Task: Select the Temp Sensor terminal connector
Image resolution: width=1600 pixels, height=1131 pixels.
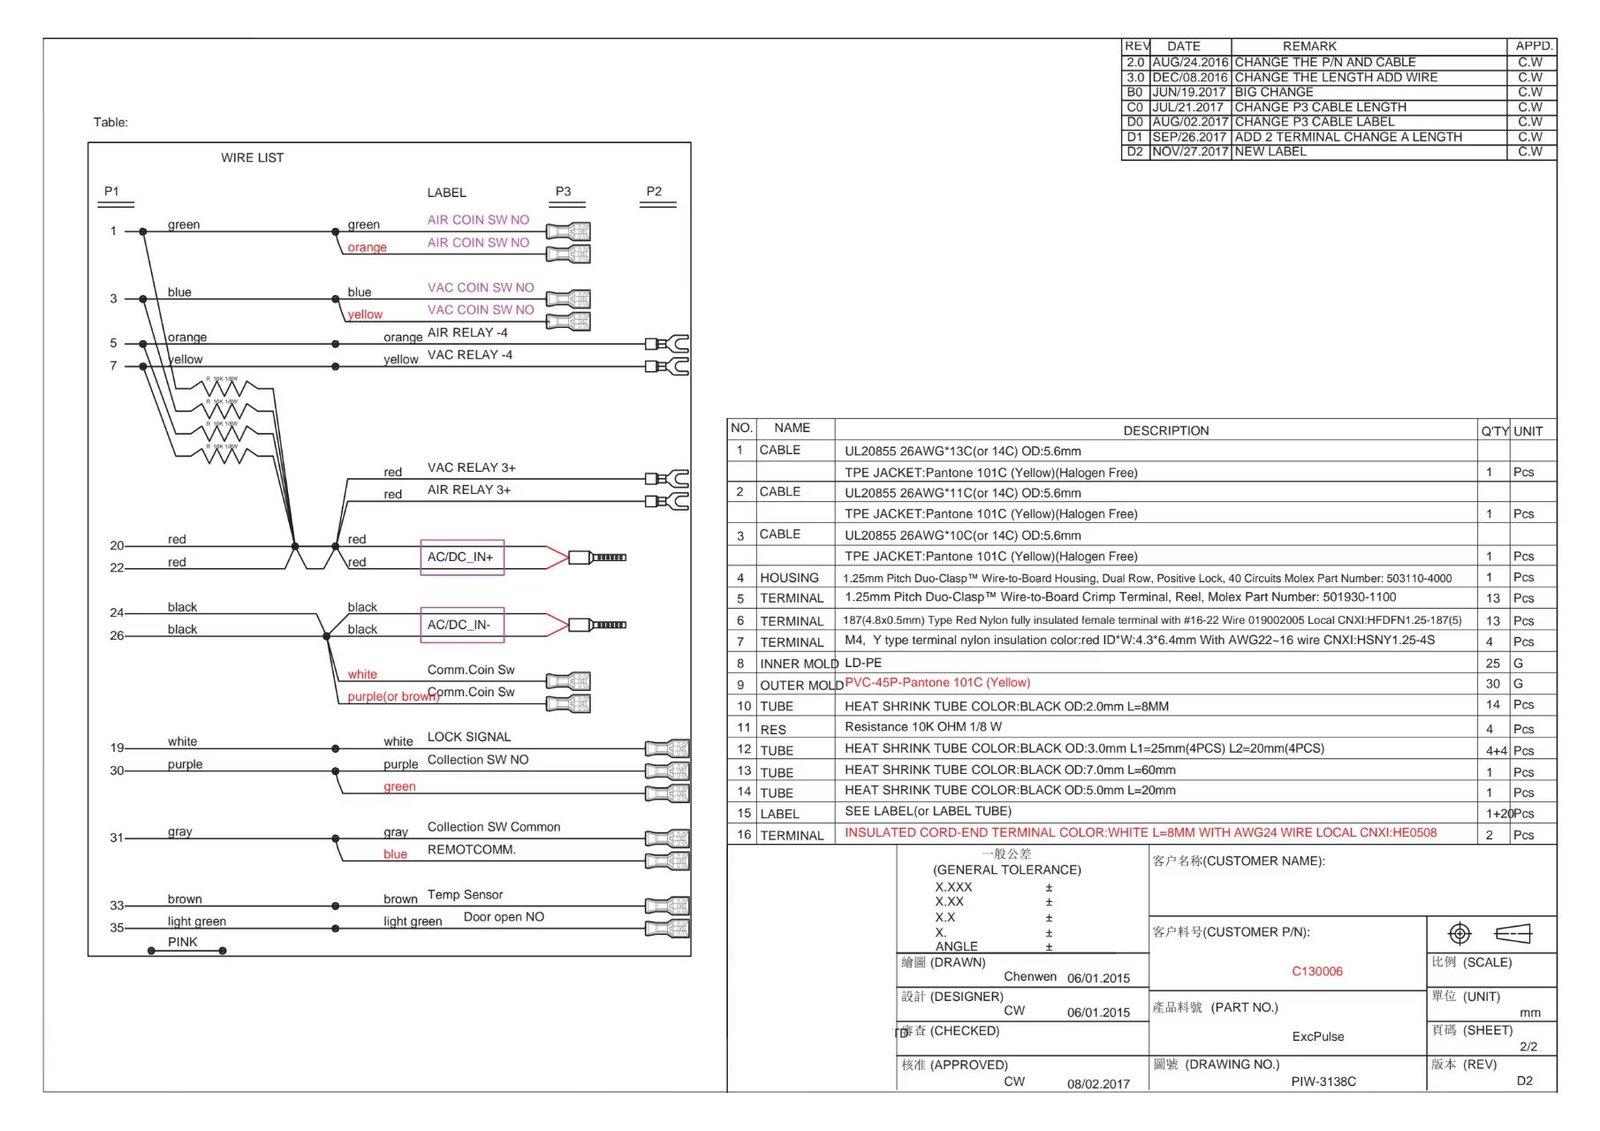Action: (x=667, y=906)
